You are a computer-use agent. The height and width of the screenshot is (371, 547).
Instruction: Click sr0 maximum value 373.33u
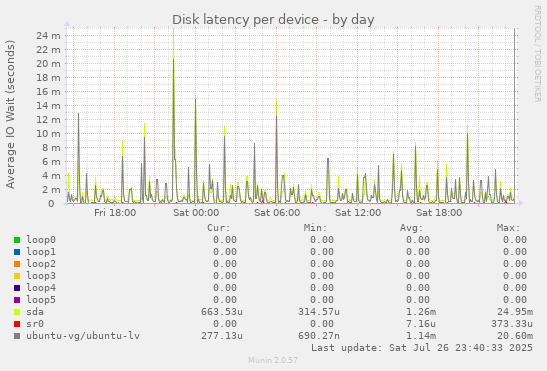[512, 324]
